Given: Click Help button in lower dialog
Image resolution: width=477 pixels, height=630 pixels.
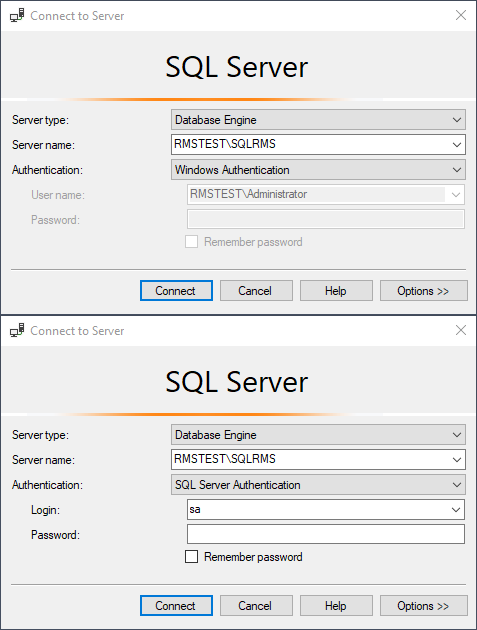Looking at the screenshot, I should coord(336,605).
